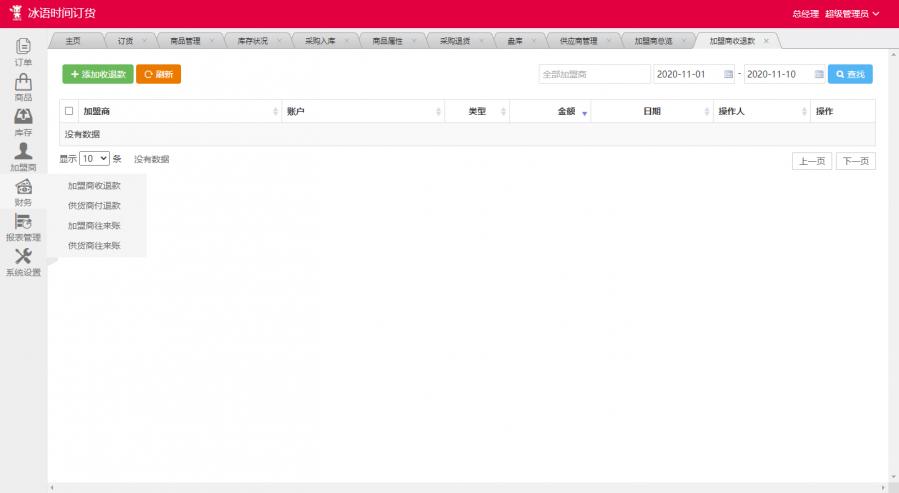Click calendar icon in start date field
899x493 pixels.
click(x=728, y=74)
